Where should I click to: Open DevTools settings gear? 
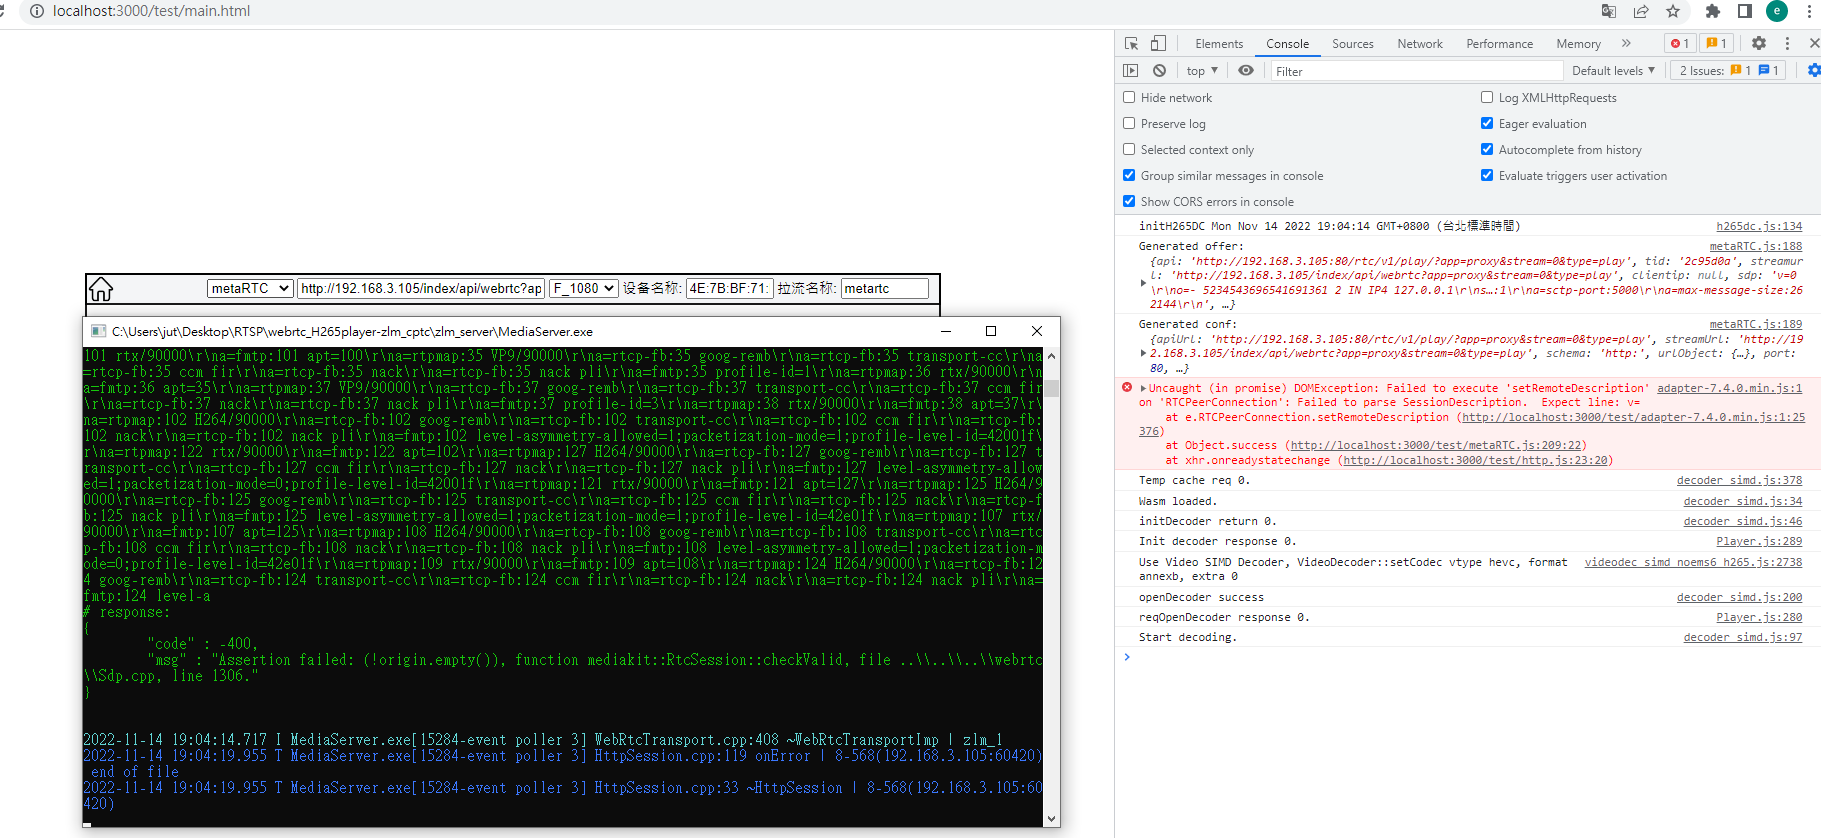click(x=1759, y=43)
